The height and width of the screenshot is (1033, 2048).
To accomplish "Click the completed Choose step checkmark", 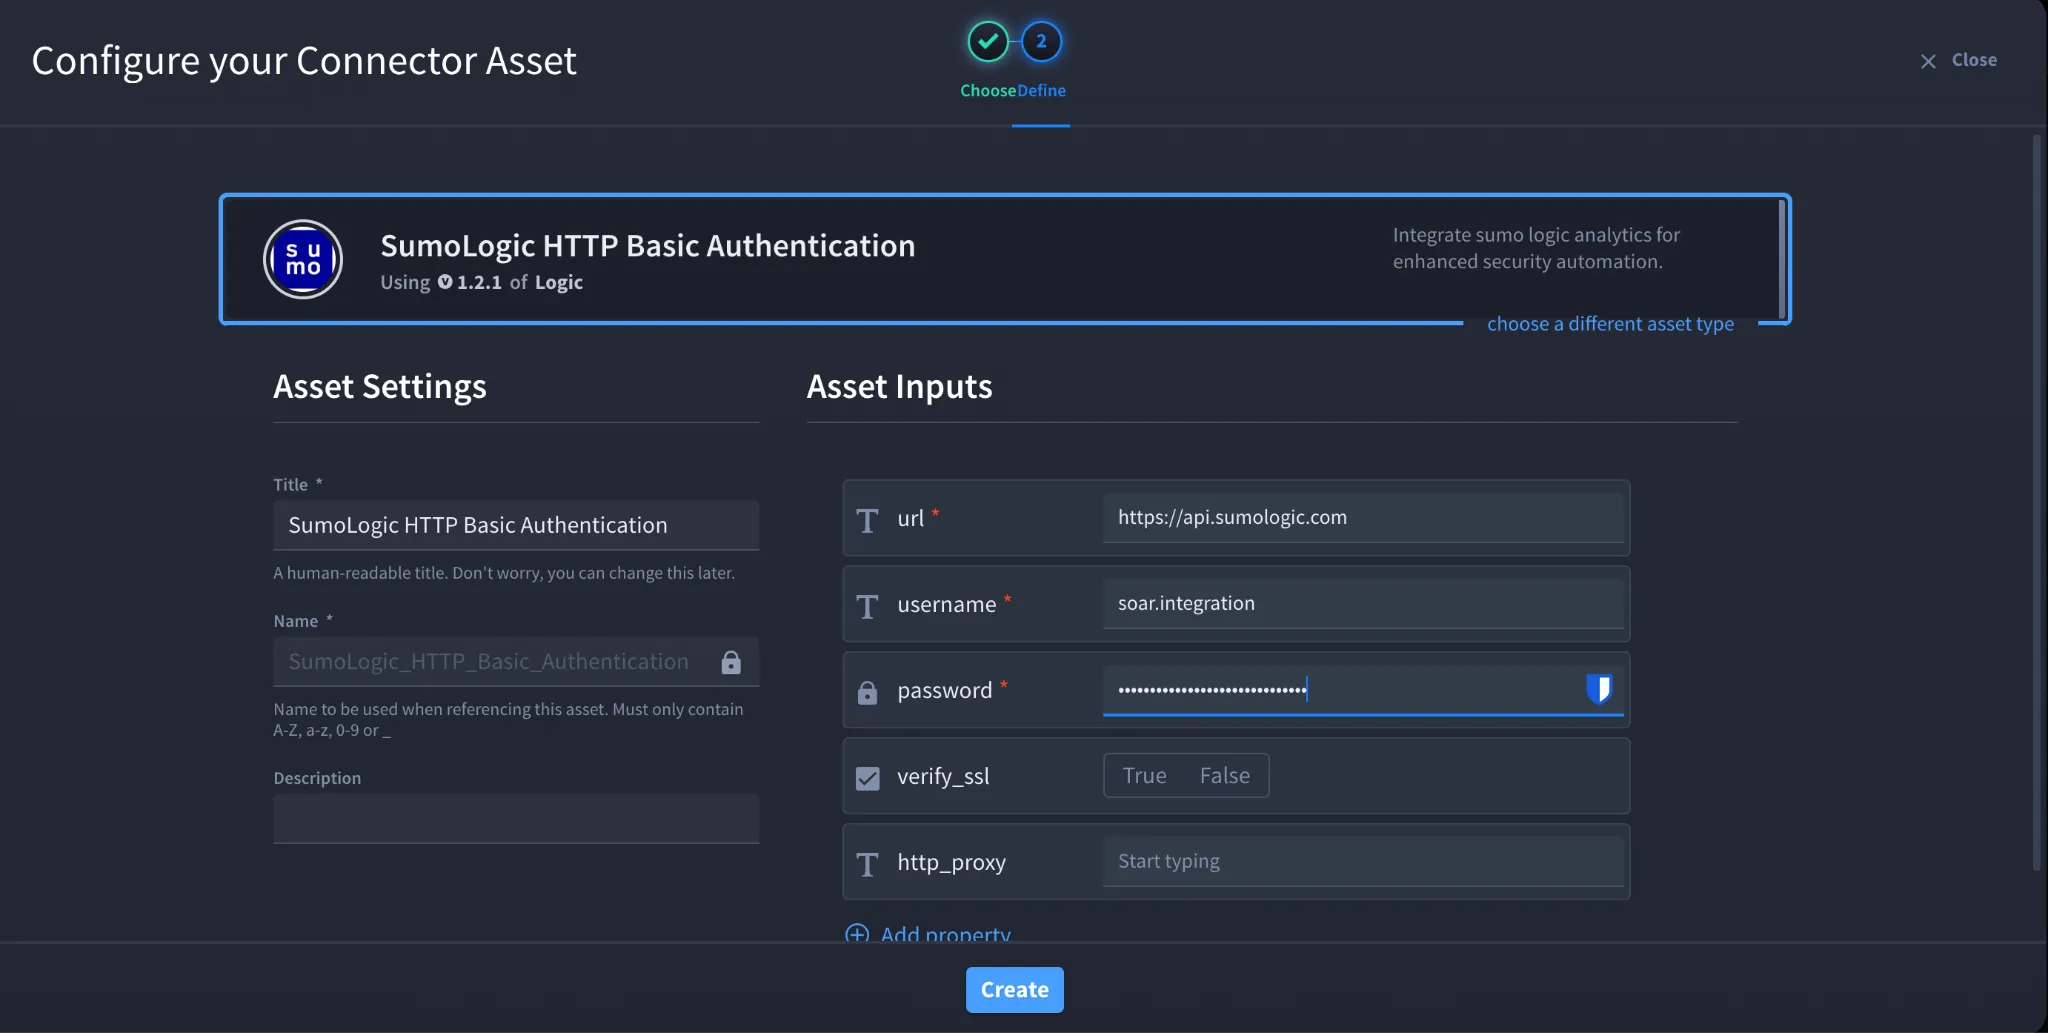I will point(987,41).
